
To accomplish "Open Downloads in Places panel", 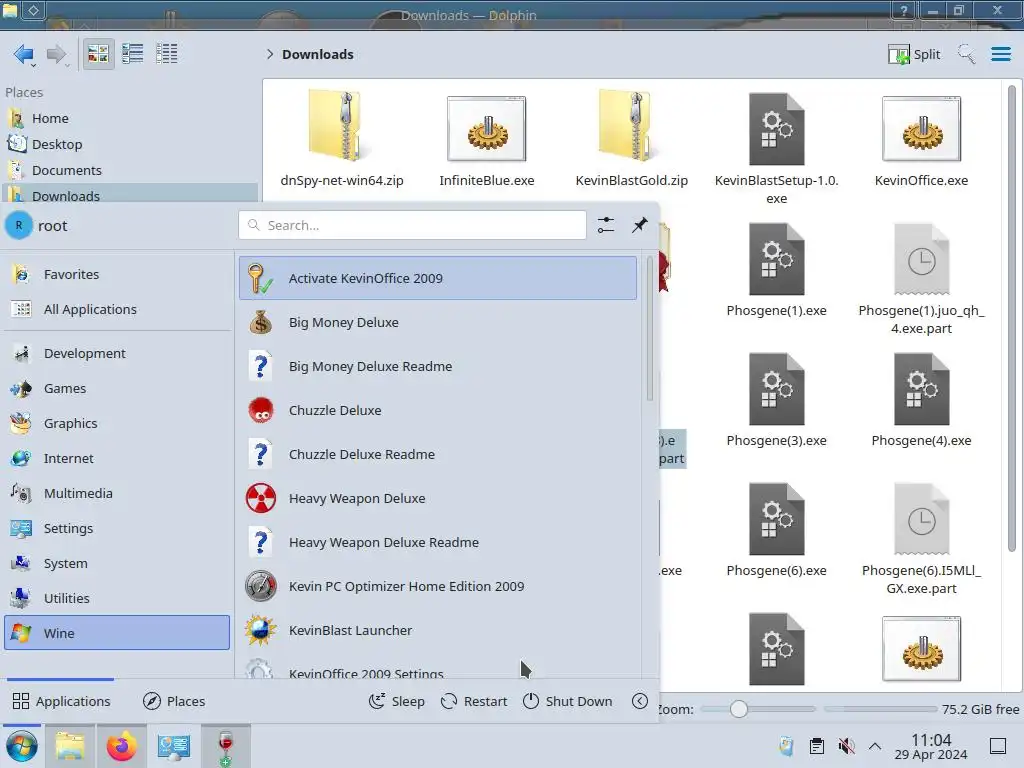I will [x=130, y=195].
